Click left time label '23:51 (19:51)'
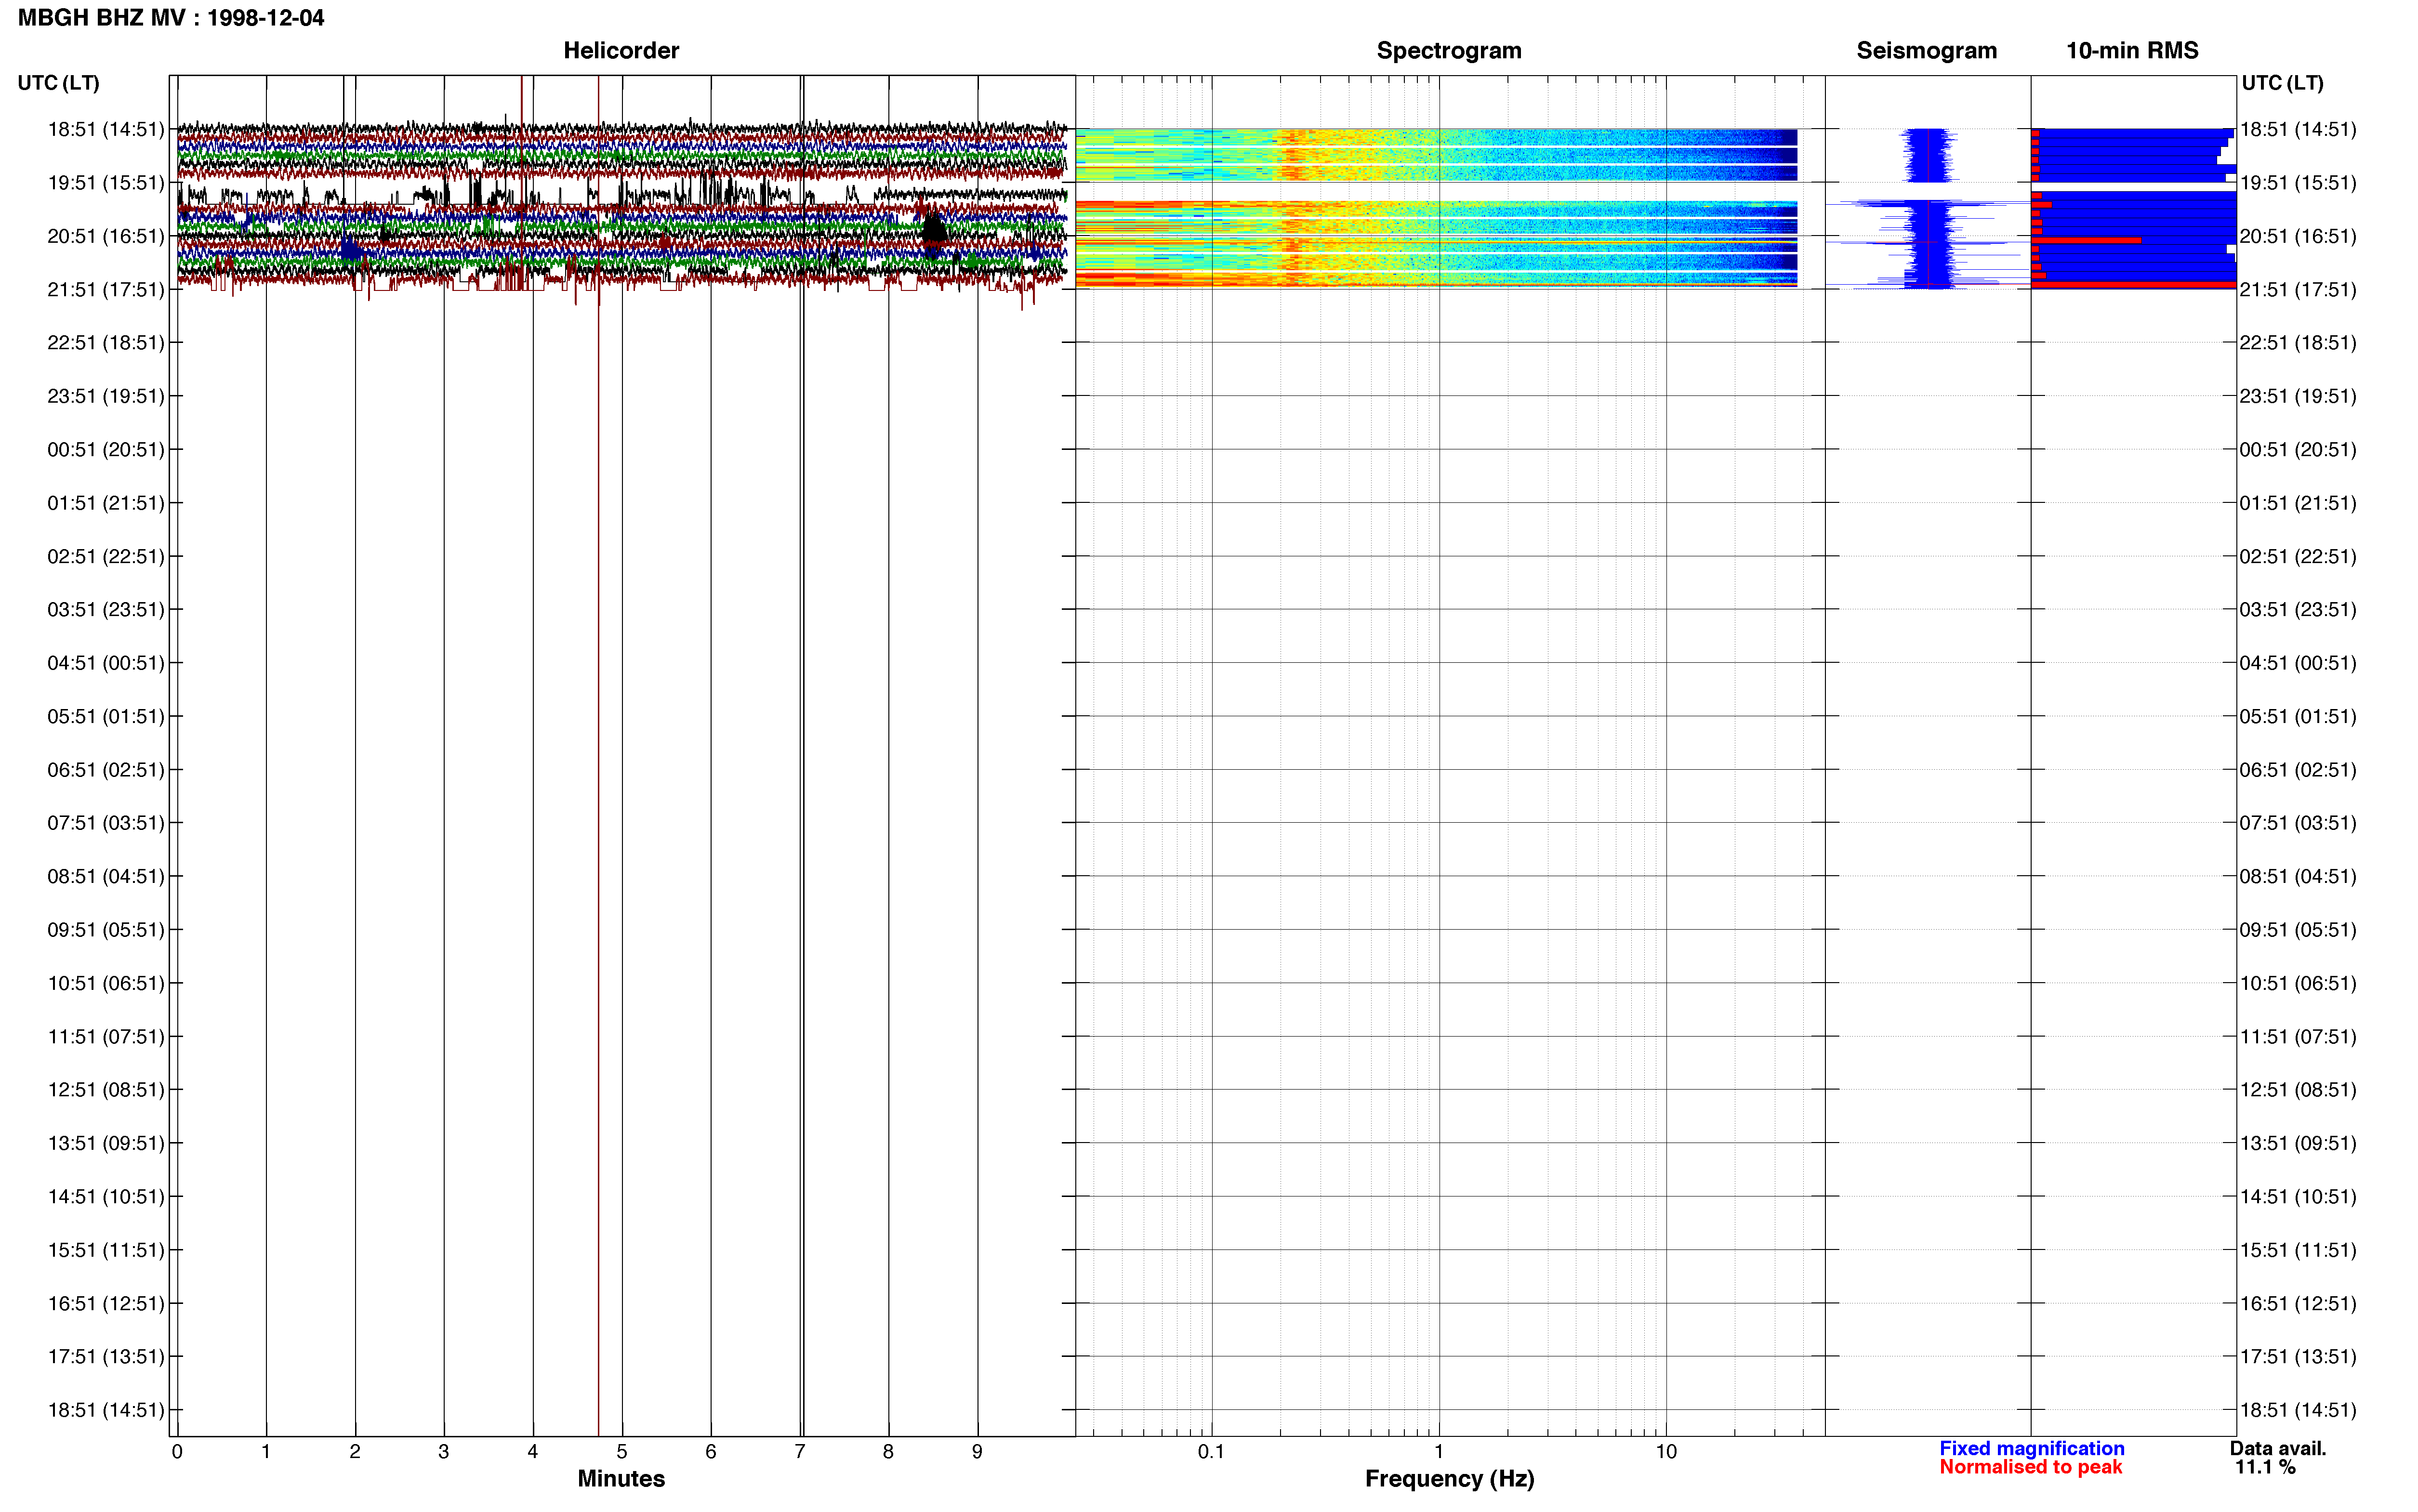 coord(106,396)
